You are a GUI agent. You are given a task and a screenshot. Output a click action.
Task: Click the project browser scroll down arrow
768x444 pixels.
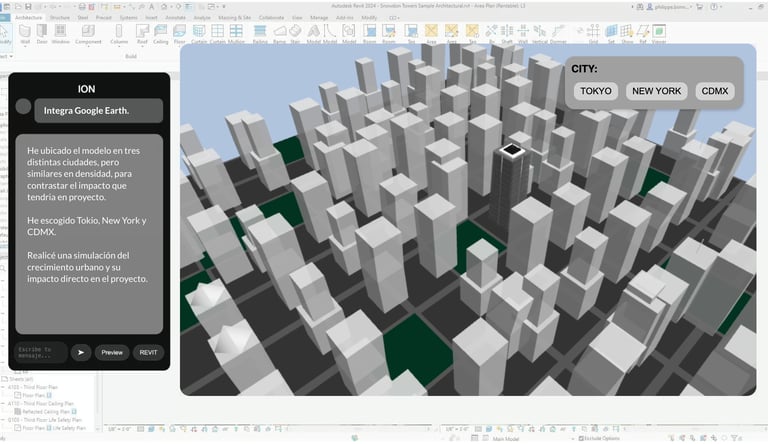[x=98, y=429]
